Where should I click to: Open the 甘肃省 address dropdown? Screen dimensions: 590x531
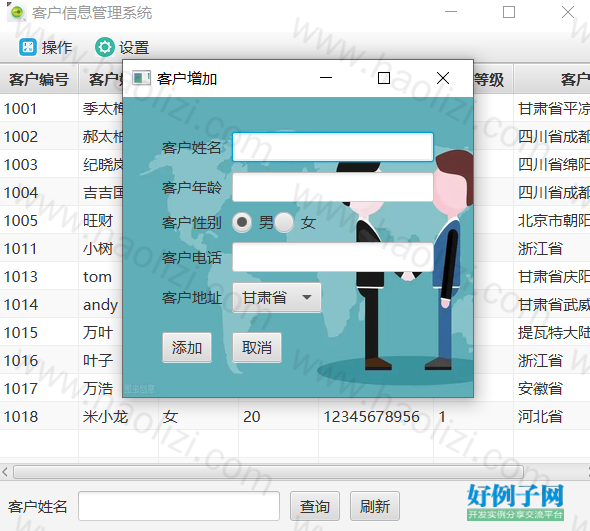coord(277,298)
